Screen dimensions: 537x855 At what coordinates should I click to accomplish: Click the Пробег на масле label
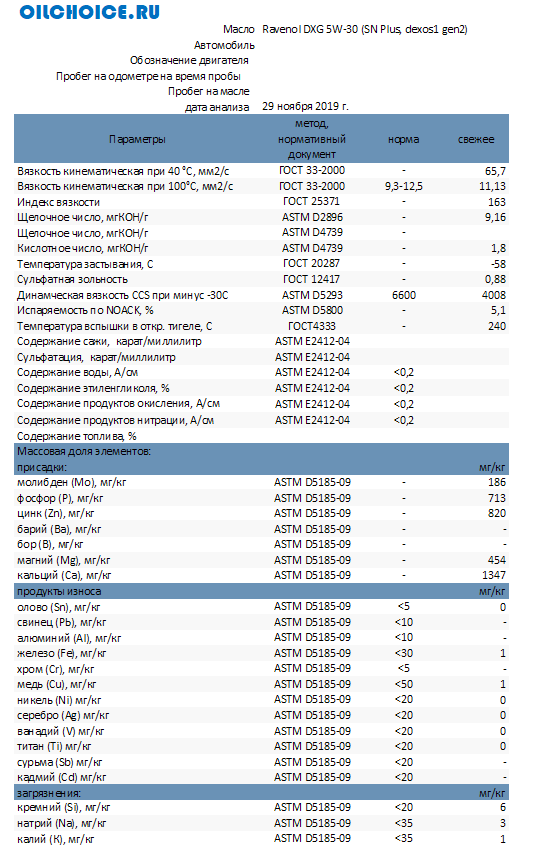pos(209,92)
